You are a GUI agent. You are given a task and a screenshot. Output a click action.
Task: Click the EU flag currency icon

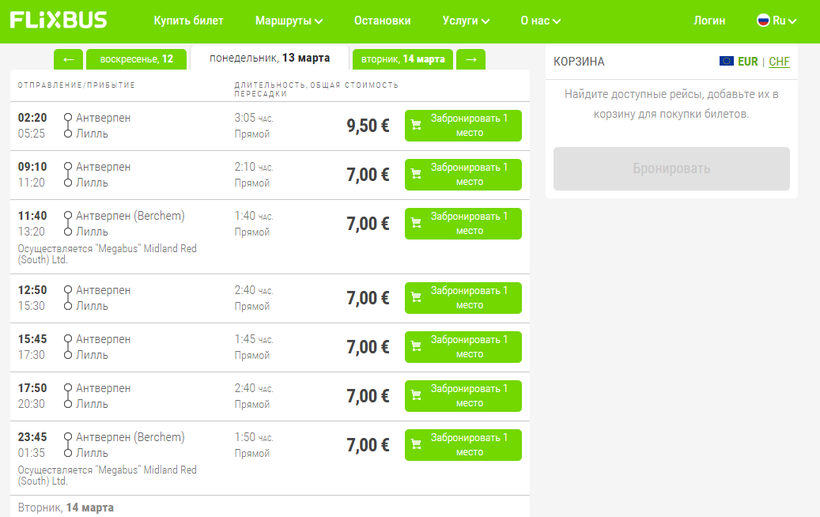point(727,62)
